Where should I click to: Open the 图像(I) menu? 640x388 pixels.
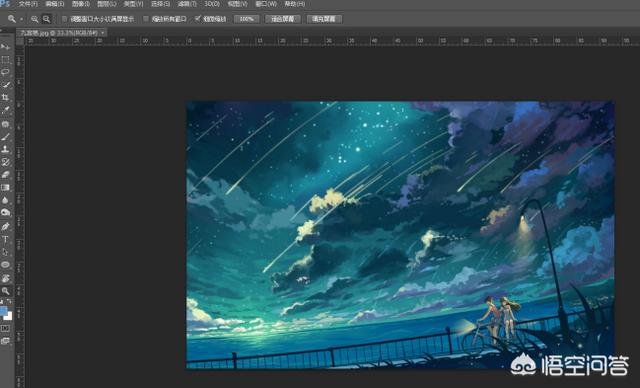coord(80,4)
